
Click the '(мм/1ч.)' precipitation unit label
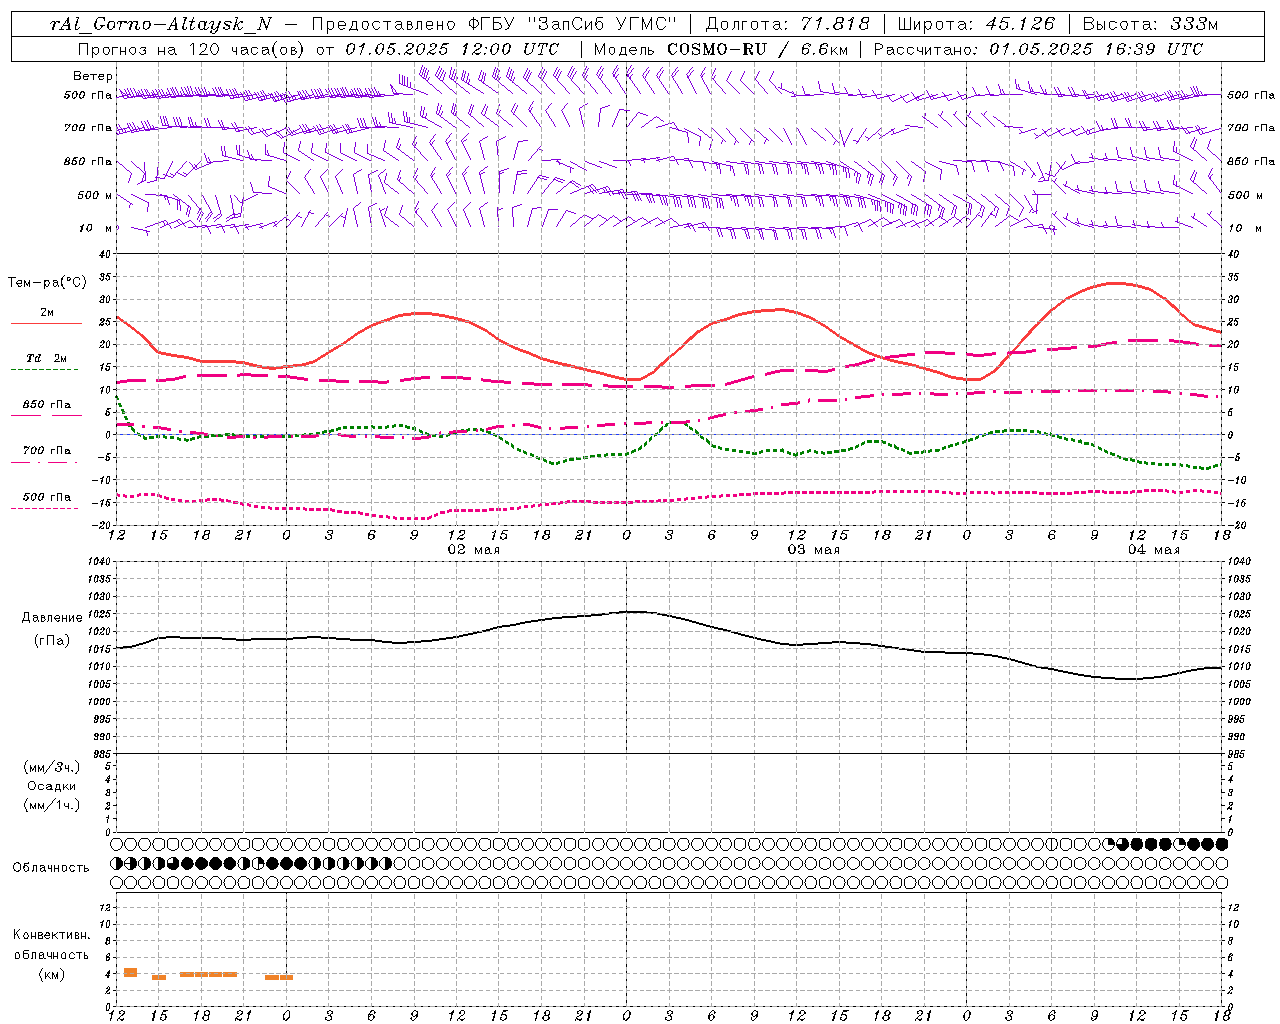pyautogui.click(x=51, y=805)
